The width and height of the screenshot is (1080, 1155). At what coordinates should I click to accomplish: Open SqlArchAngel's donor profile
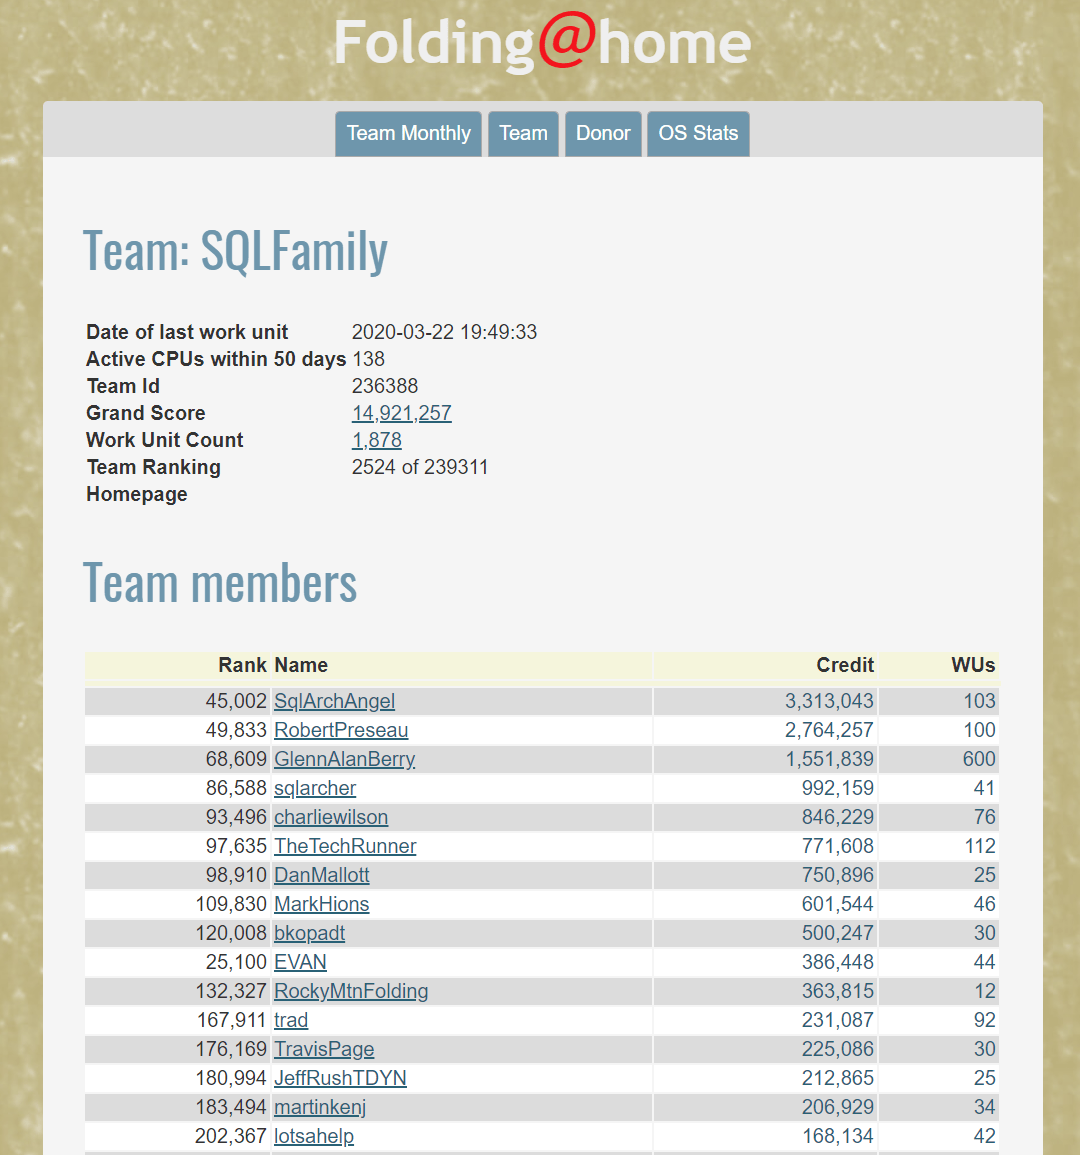point(334,701)
